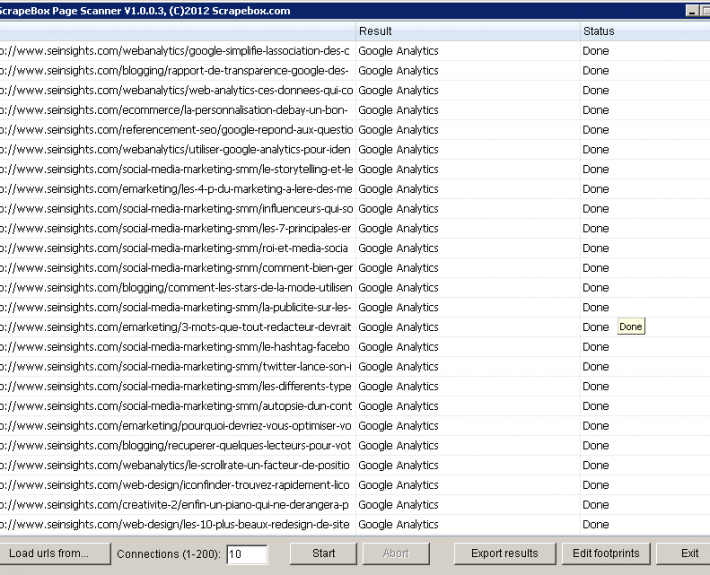Select the google-simplifie-lassociation URL row
Screen dimensions: 710x575
tap(175, 51)
